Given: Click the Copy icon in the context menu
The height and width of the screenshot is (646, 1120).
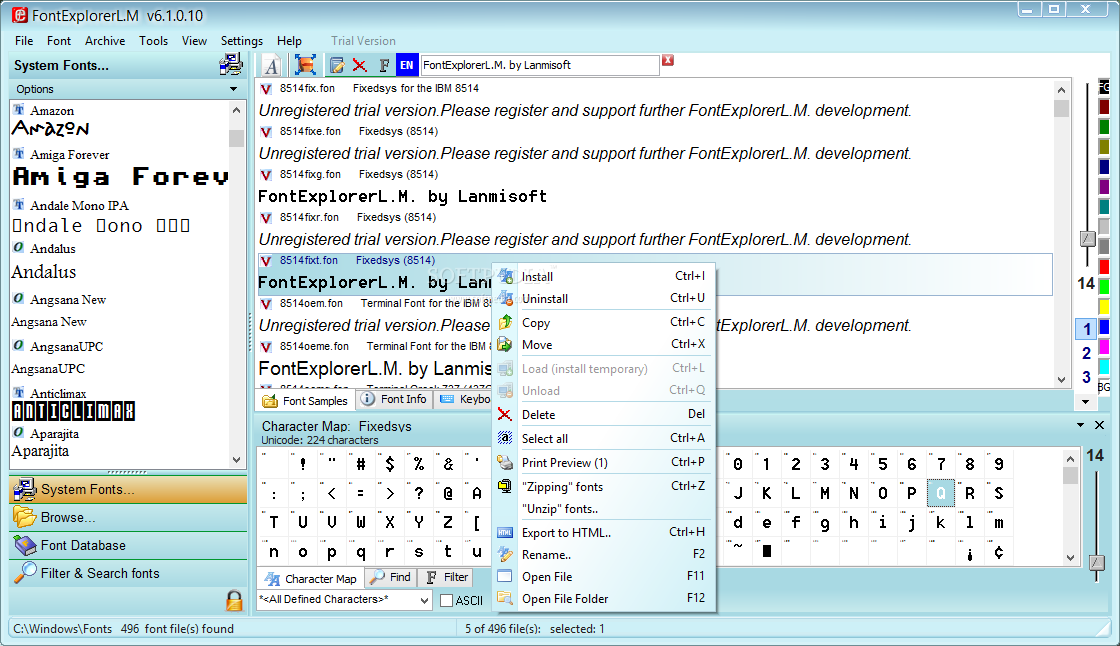Looking at the screenshot, I should [505, 322].
